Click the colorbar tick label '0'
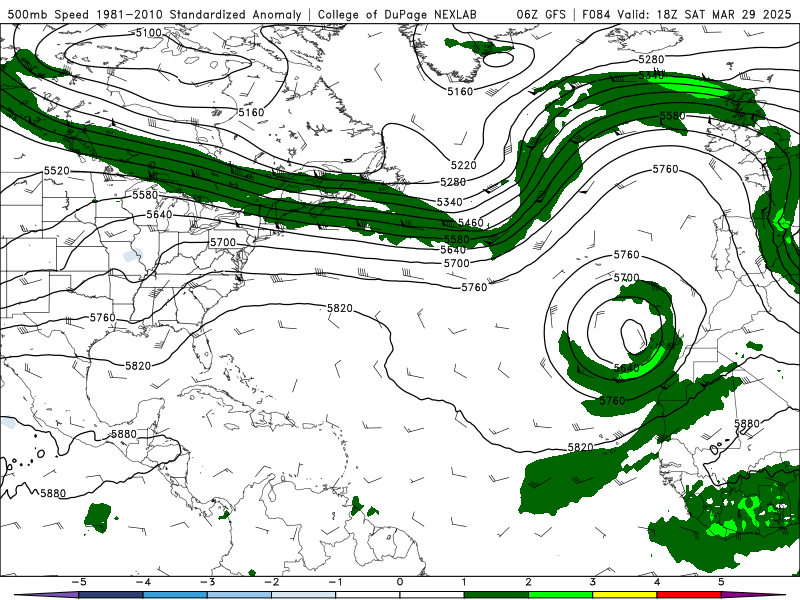Viewport: 800px width, 600px height. 400,582
